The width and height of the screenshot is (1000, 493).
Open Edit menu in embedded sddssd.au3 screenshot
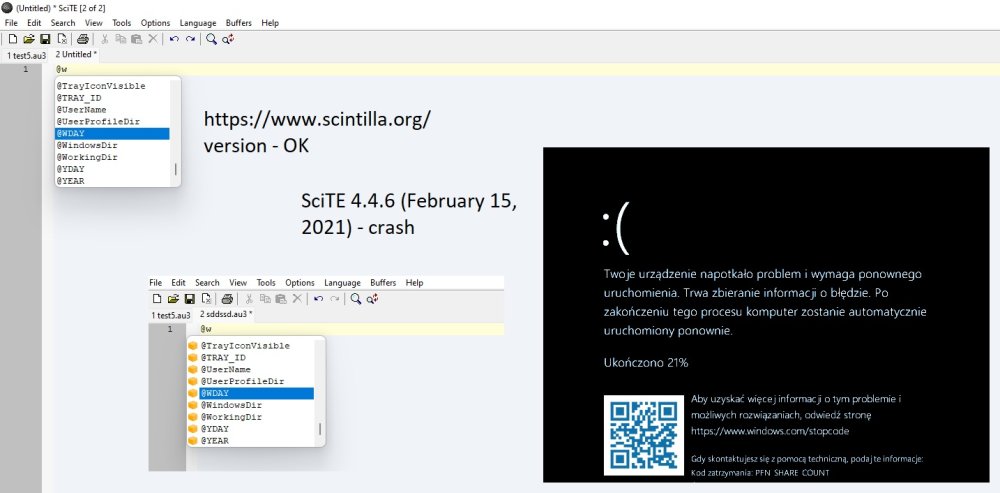pos(179,283)
